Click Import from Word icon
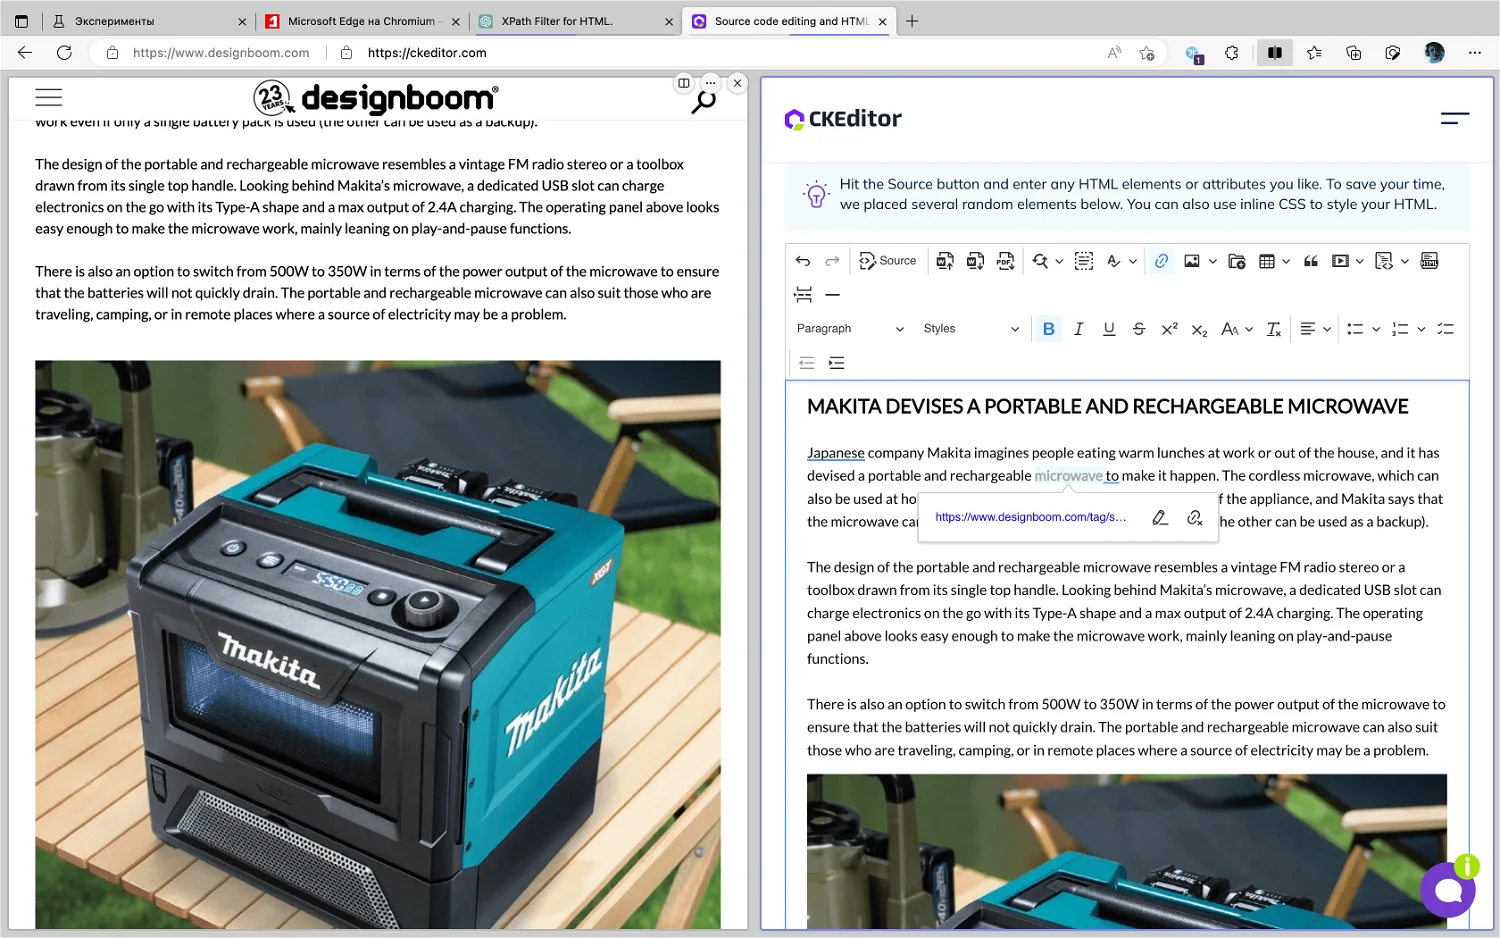The height and width of the screenshot is (938, 1500). coord(945,261)
